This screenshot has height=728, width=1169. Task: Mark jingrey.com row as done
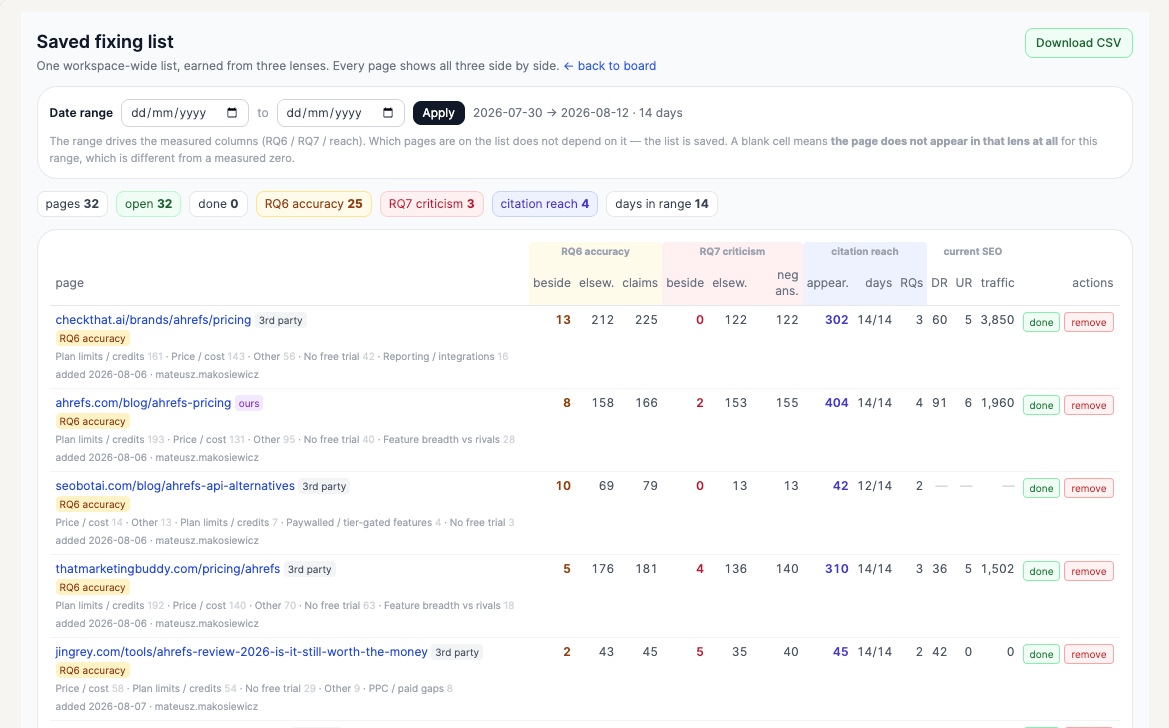click(1042, 654)
